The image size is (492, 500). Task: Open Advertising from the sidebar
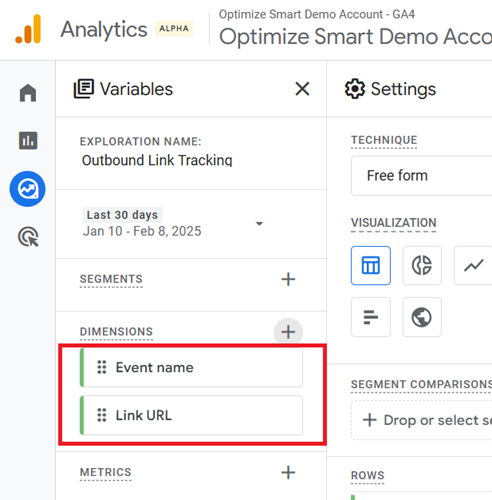pos(28,237)
